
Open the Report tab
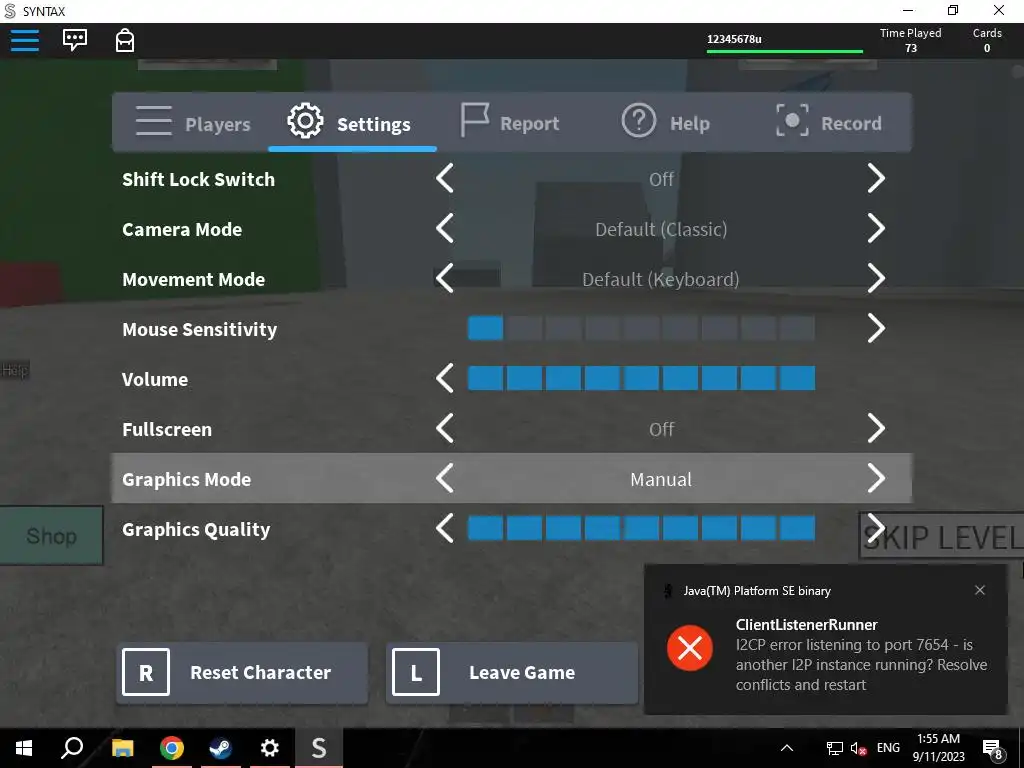click(510, 123)
